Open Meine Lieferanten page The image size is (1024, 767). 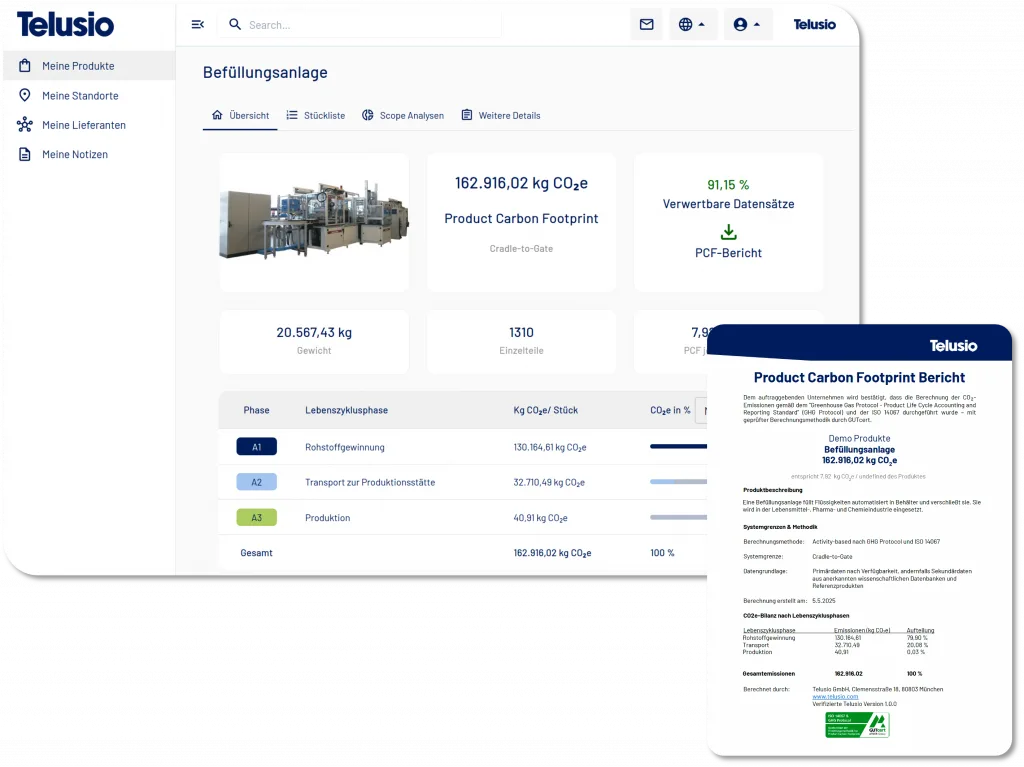[x=89, y=125]
